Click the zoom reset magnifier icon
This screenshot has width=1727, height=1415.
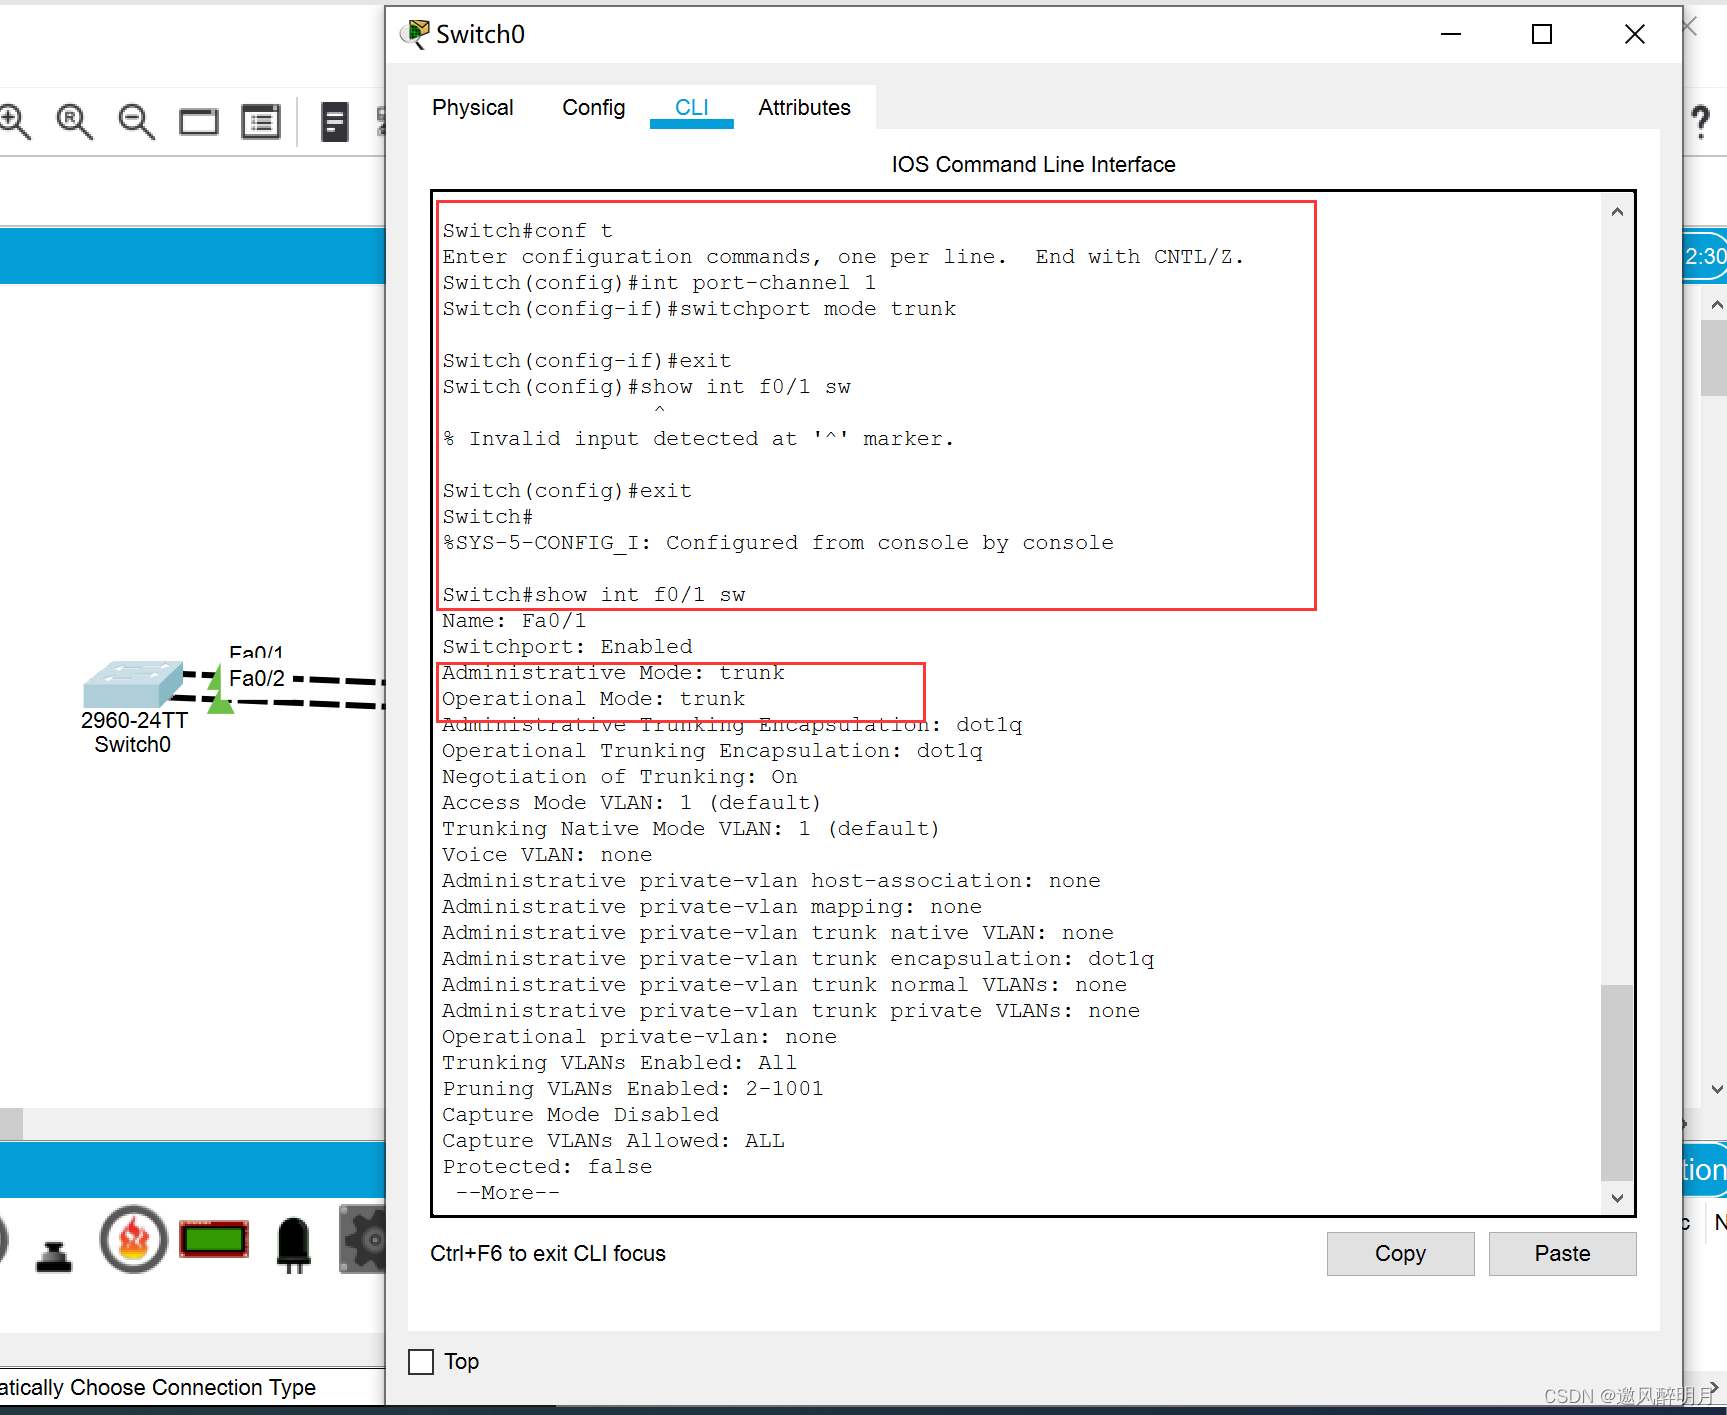74,122
